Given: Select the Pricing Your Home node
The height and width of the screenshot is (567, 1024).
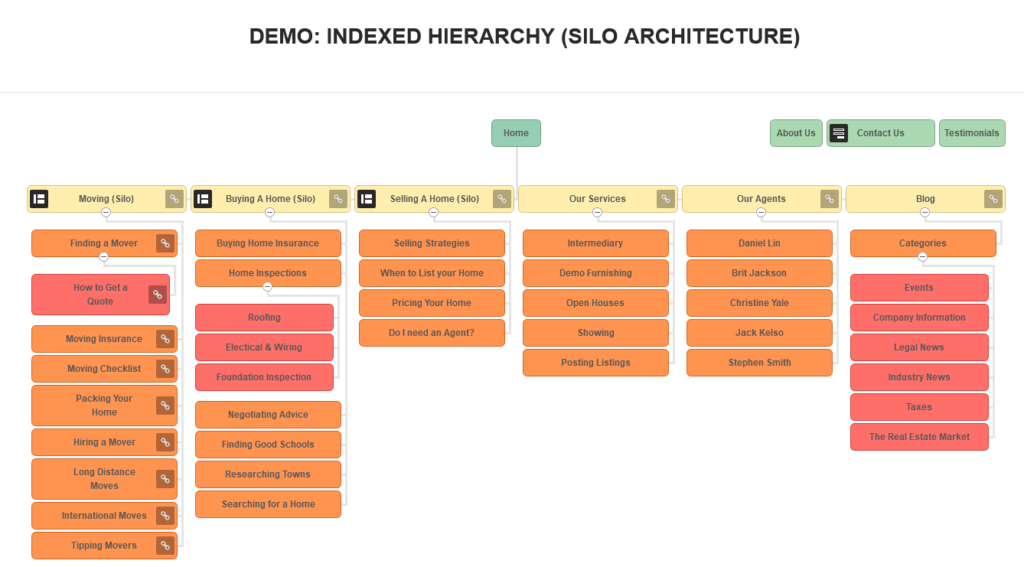Looking at the screenshot, I should [431, 303].
